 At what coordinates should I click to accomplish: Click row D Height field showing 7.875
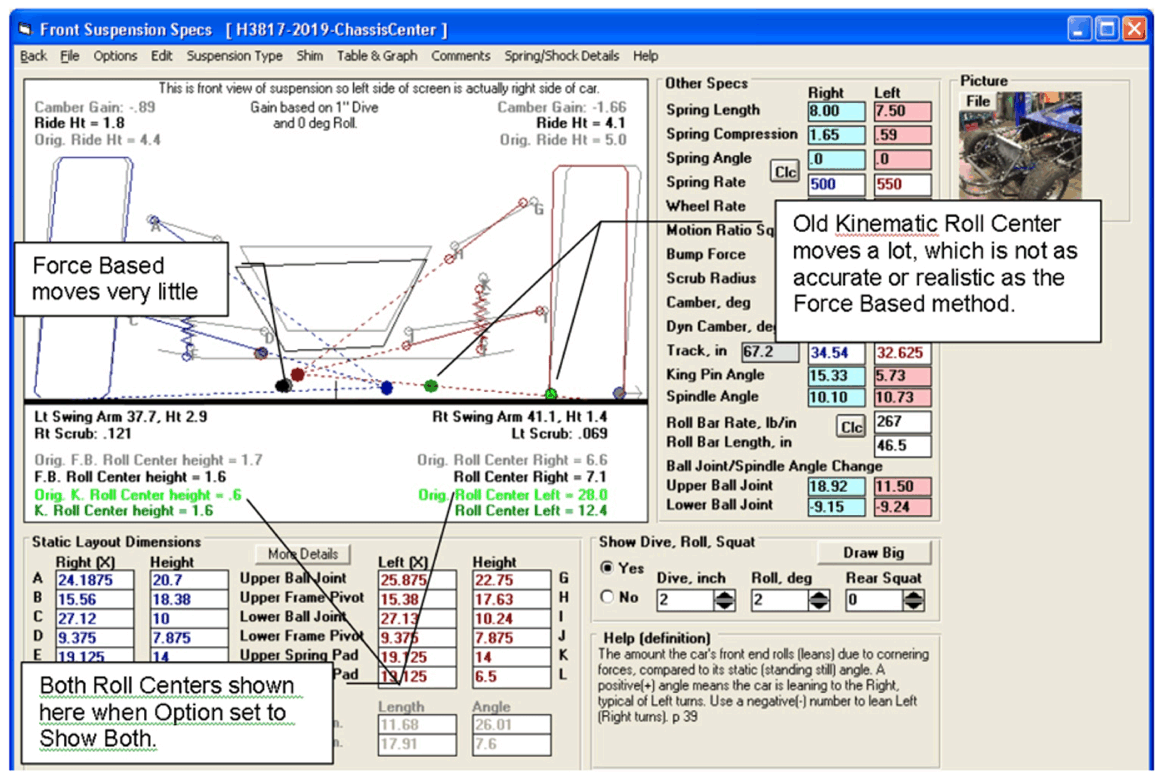[x=189, y=638]
